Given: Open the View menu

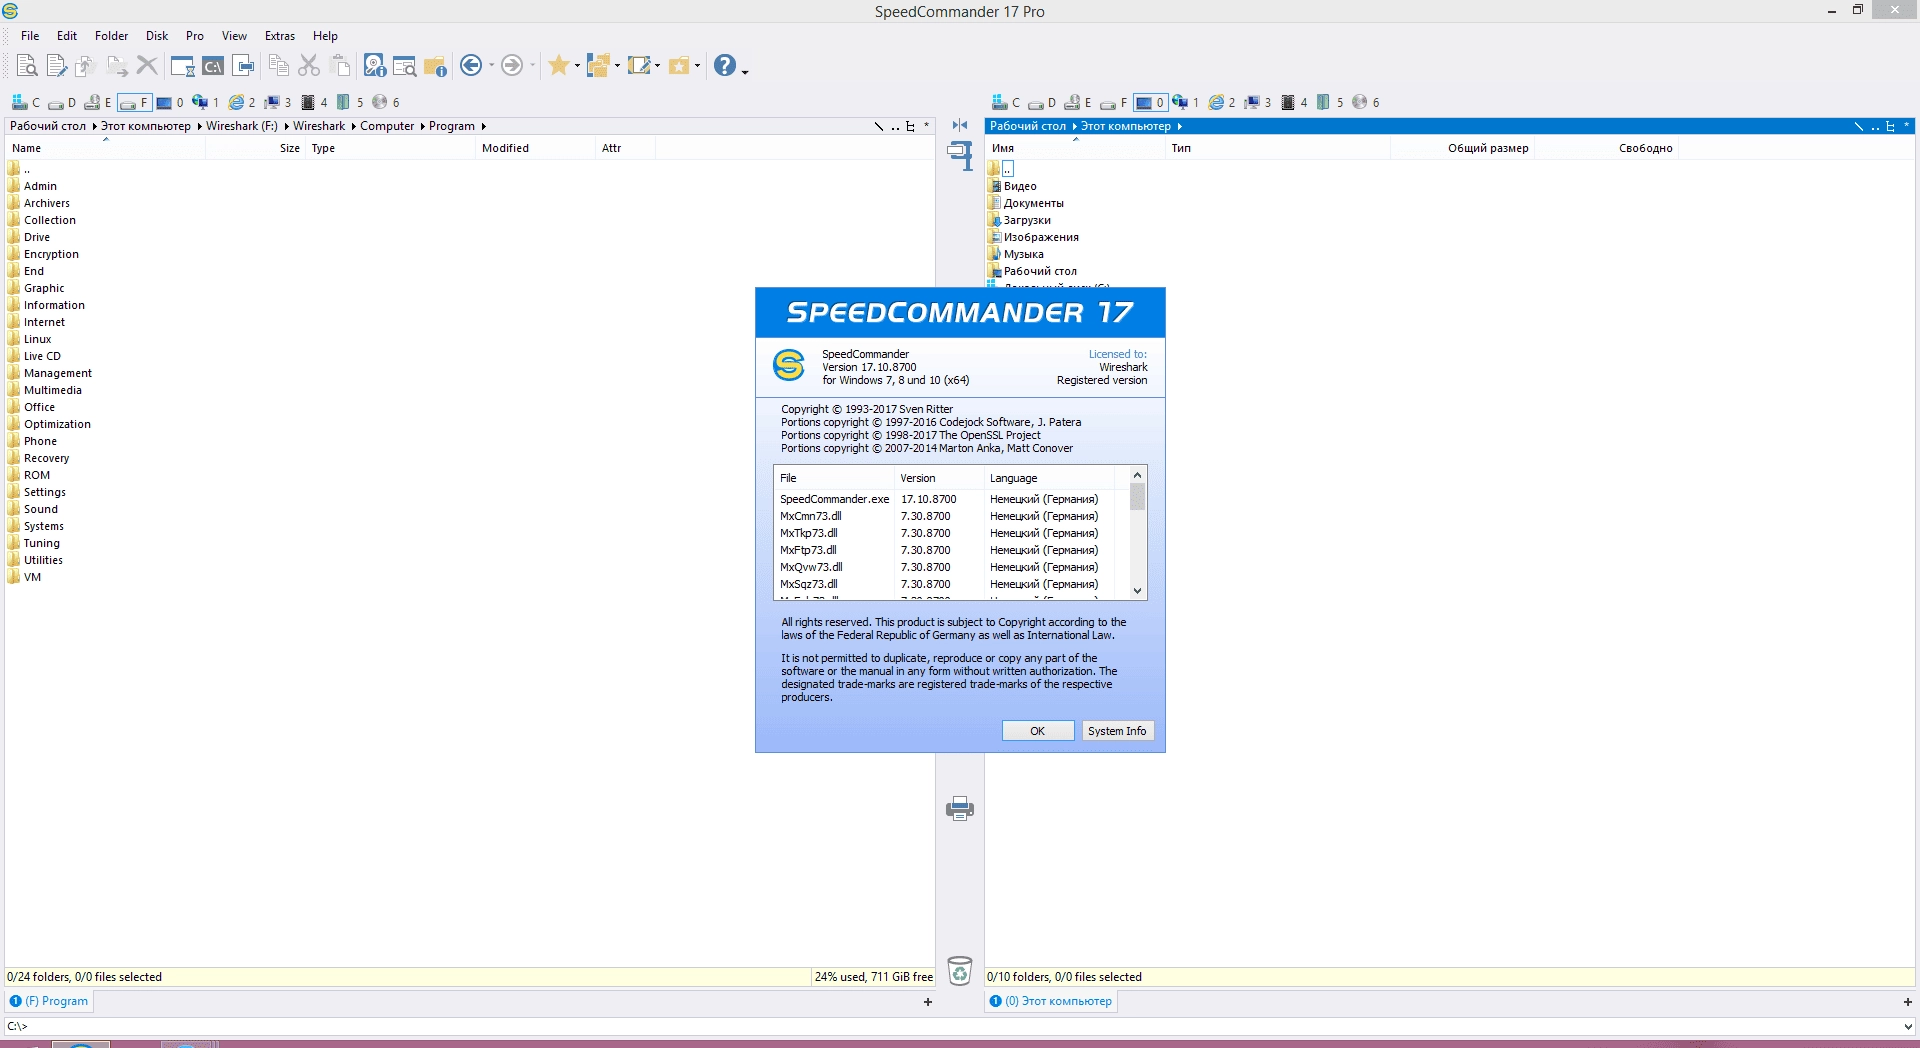Looking at the screenshot, I should click(234, 36).
